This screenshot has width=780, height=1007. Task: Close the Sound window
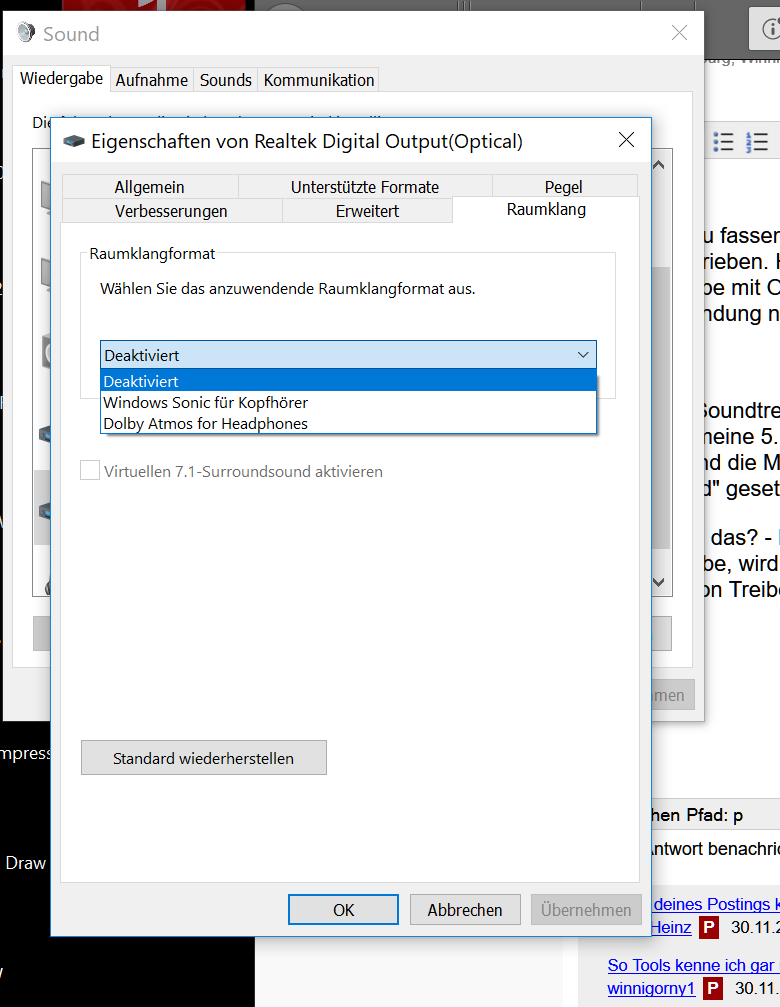pyautogui.click(x=679, y=33)
